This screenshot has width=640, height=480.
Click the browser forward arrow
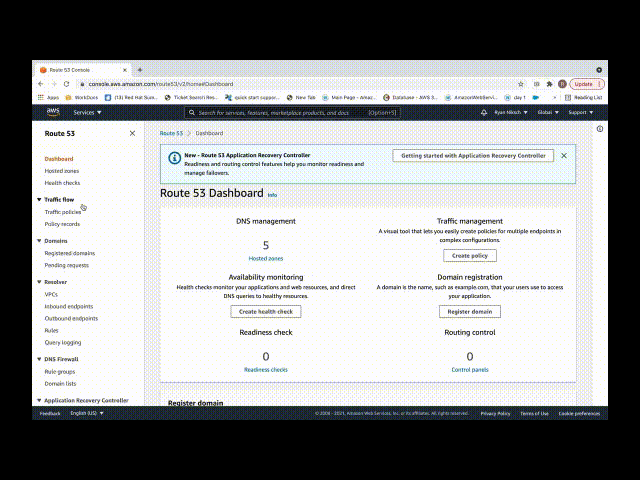click(54, 84)
